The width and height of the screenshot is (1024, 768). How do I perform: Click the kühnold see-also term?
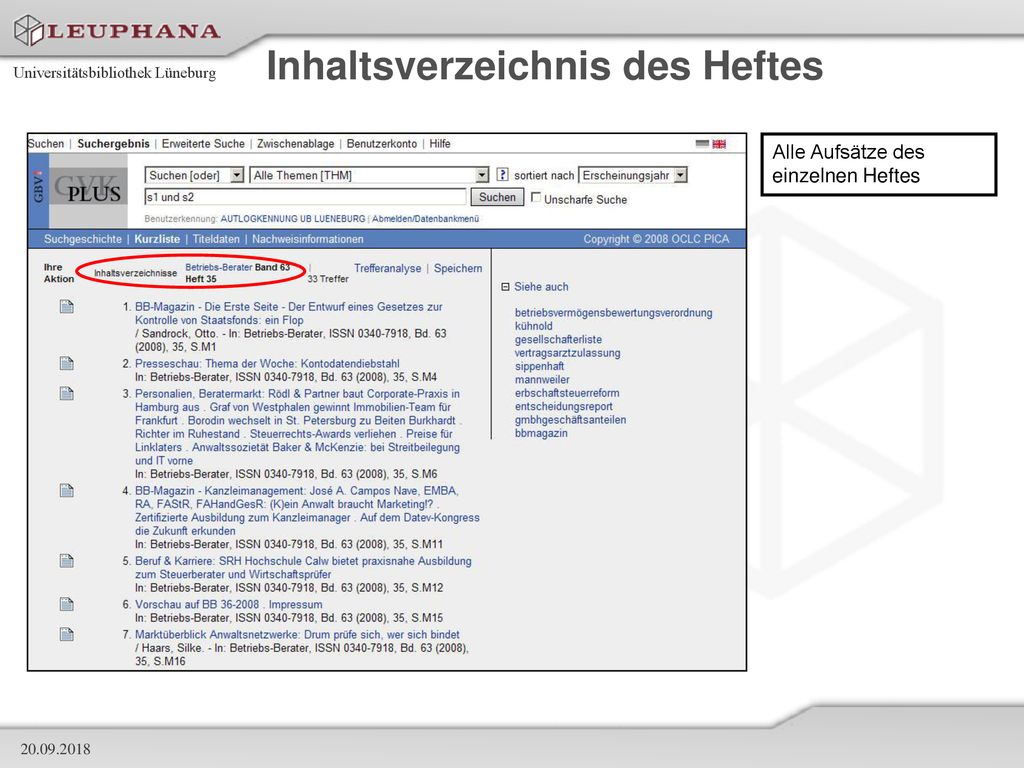tap(534, 326)
